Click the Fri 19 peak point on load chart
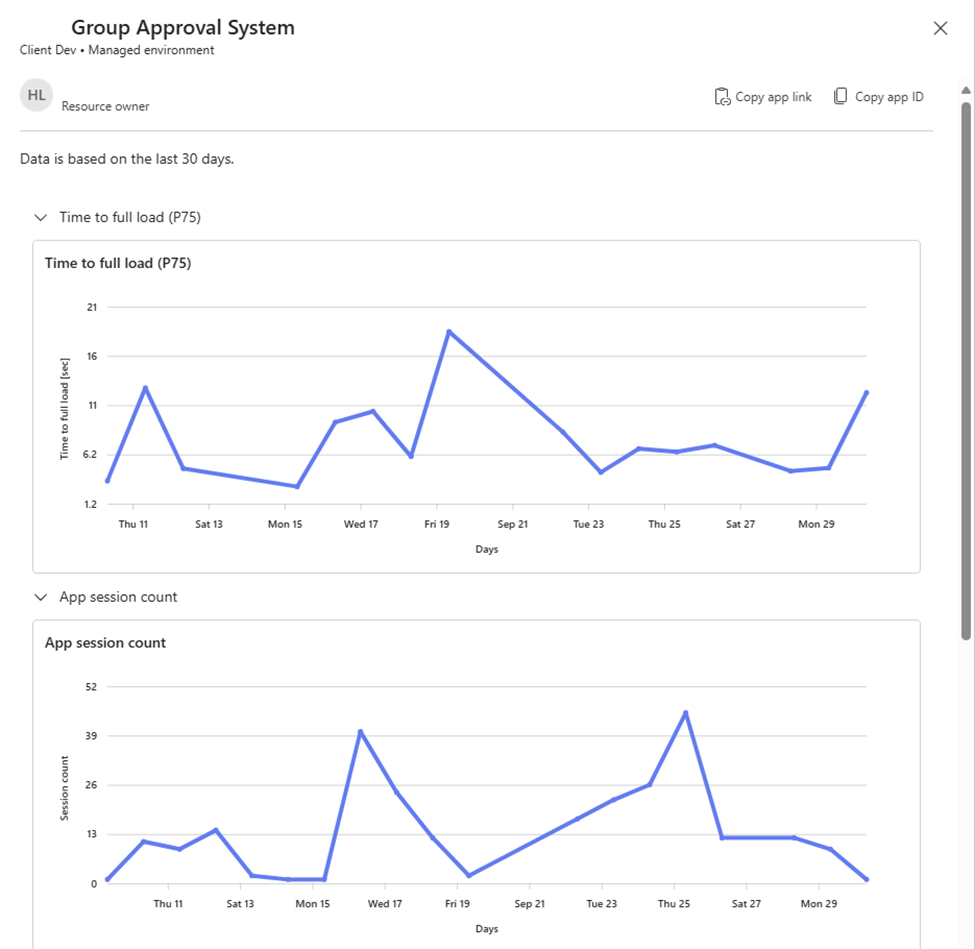The width and height of the screenshot is (975, 949). [449, 331]
